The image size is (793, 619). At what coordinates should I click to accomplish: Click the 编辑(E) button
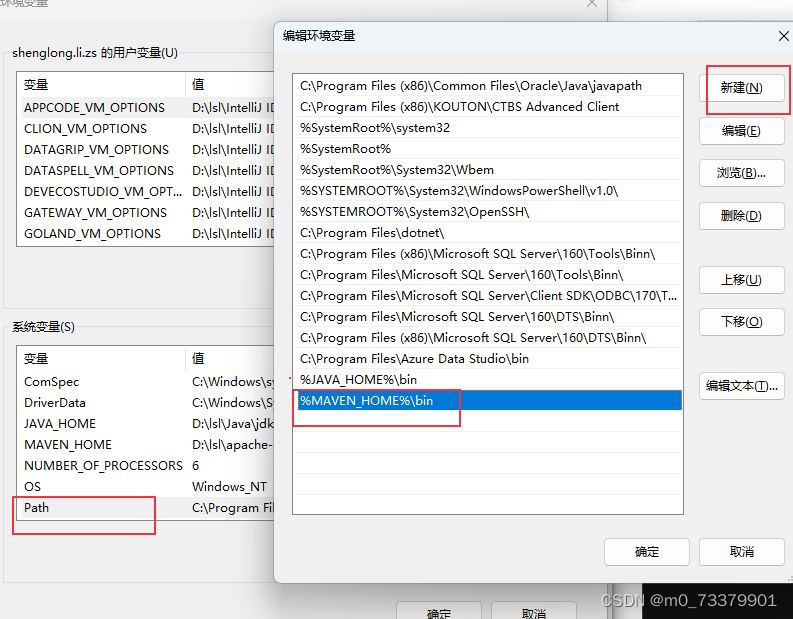[741, 131]
